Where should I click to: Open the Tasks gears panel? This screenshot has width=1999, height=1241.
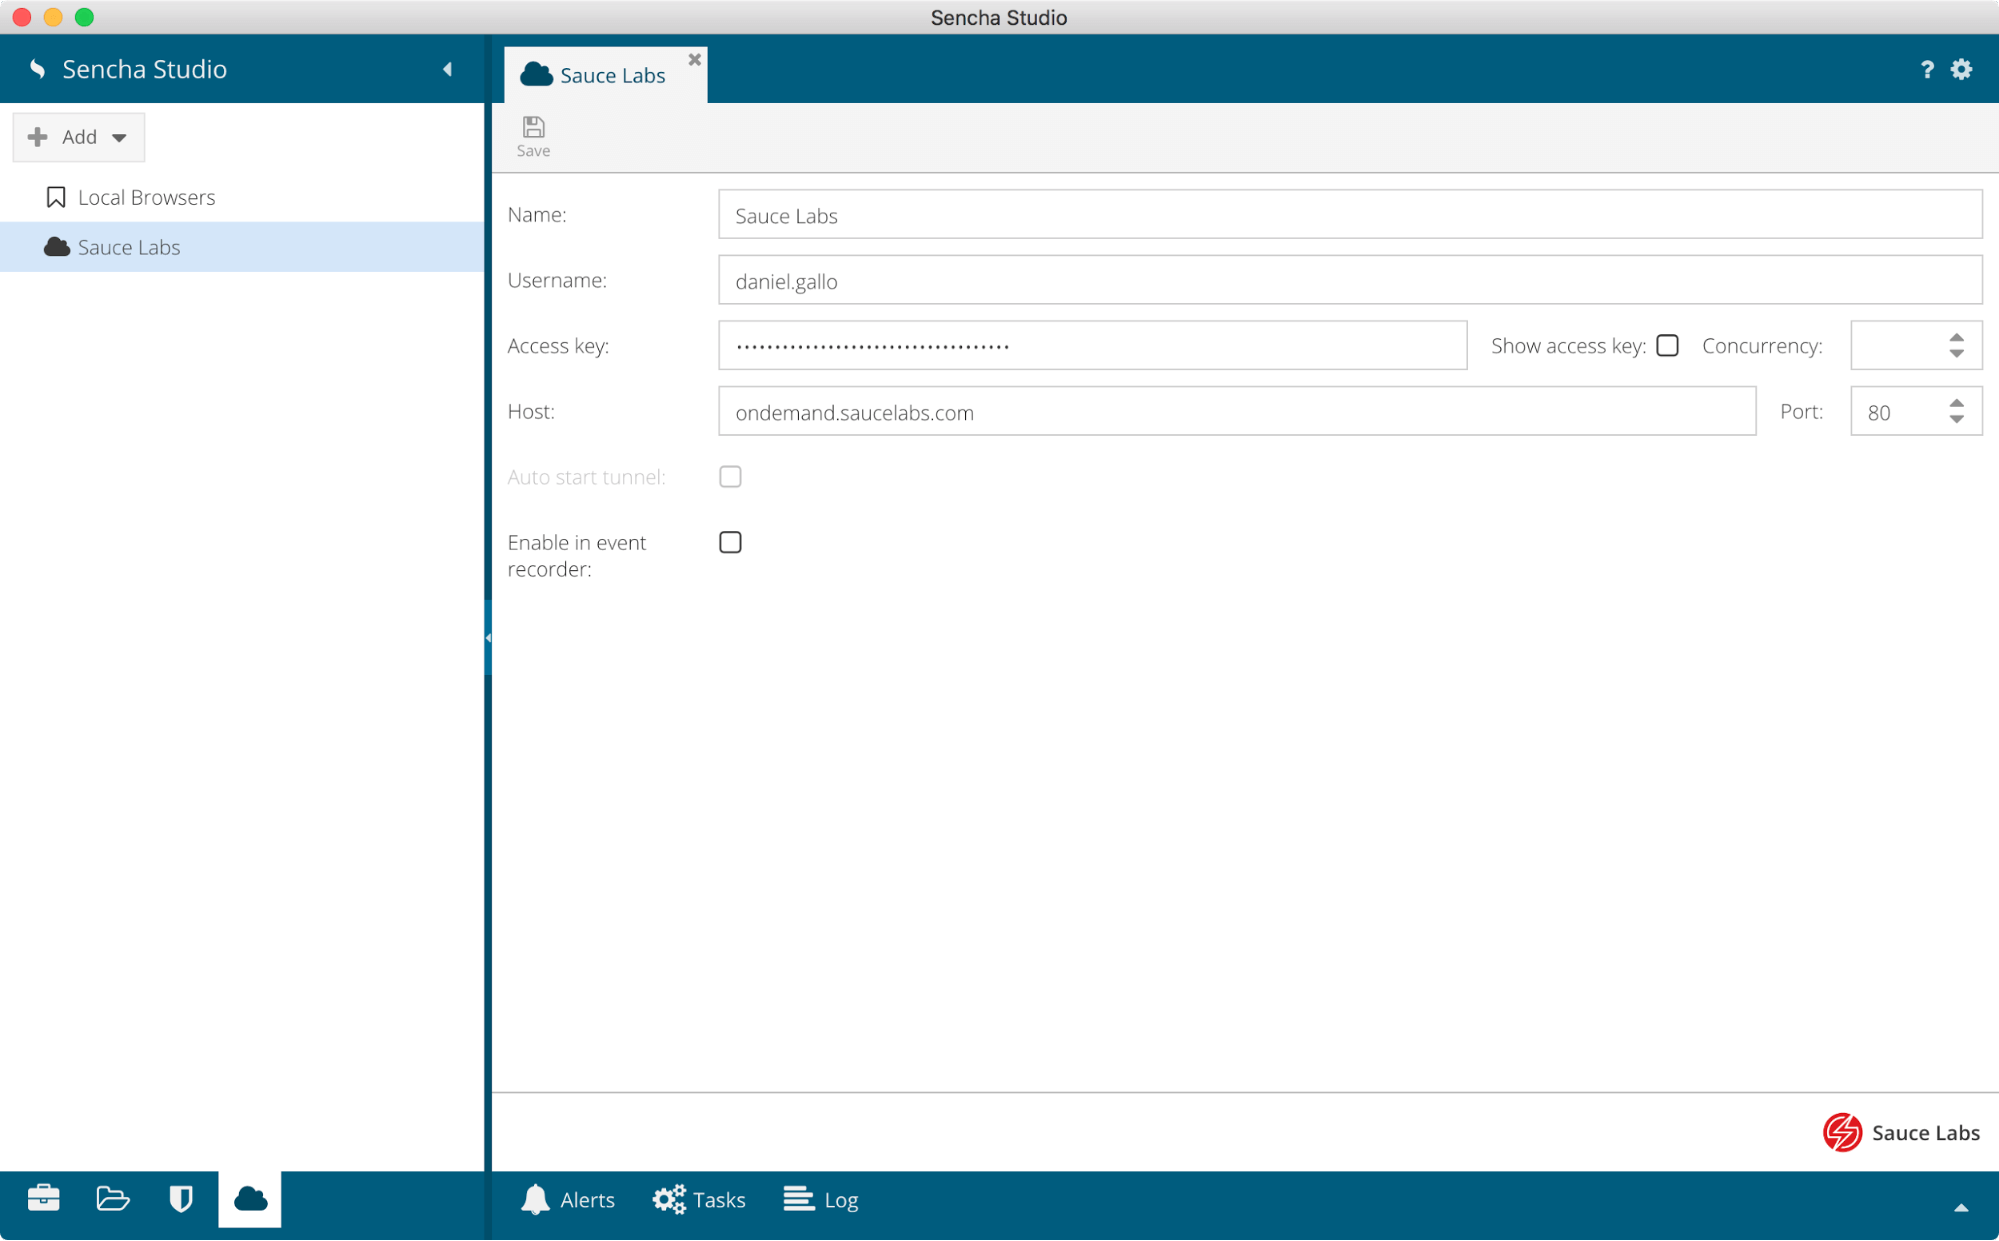699,1199
